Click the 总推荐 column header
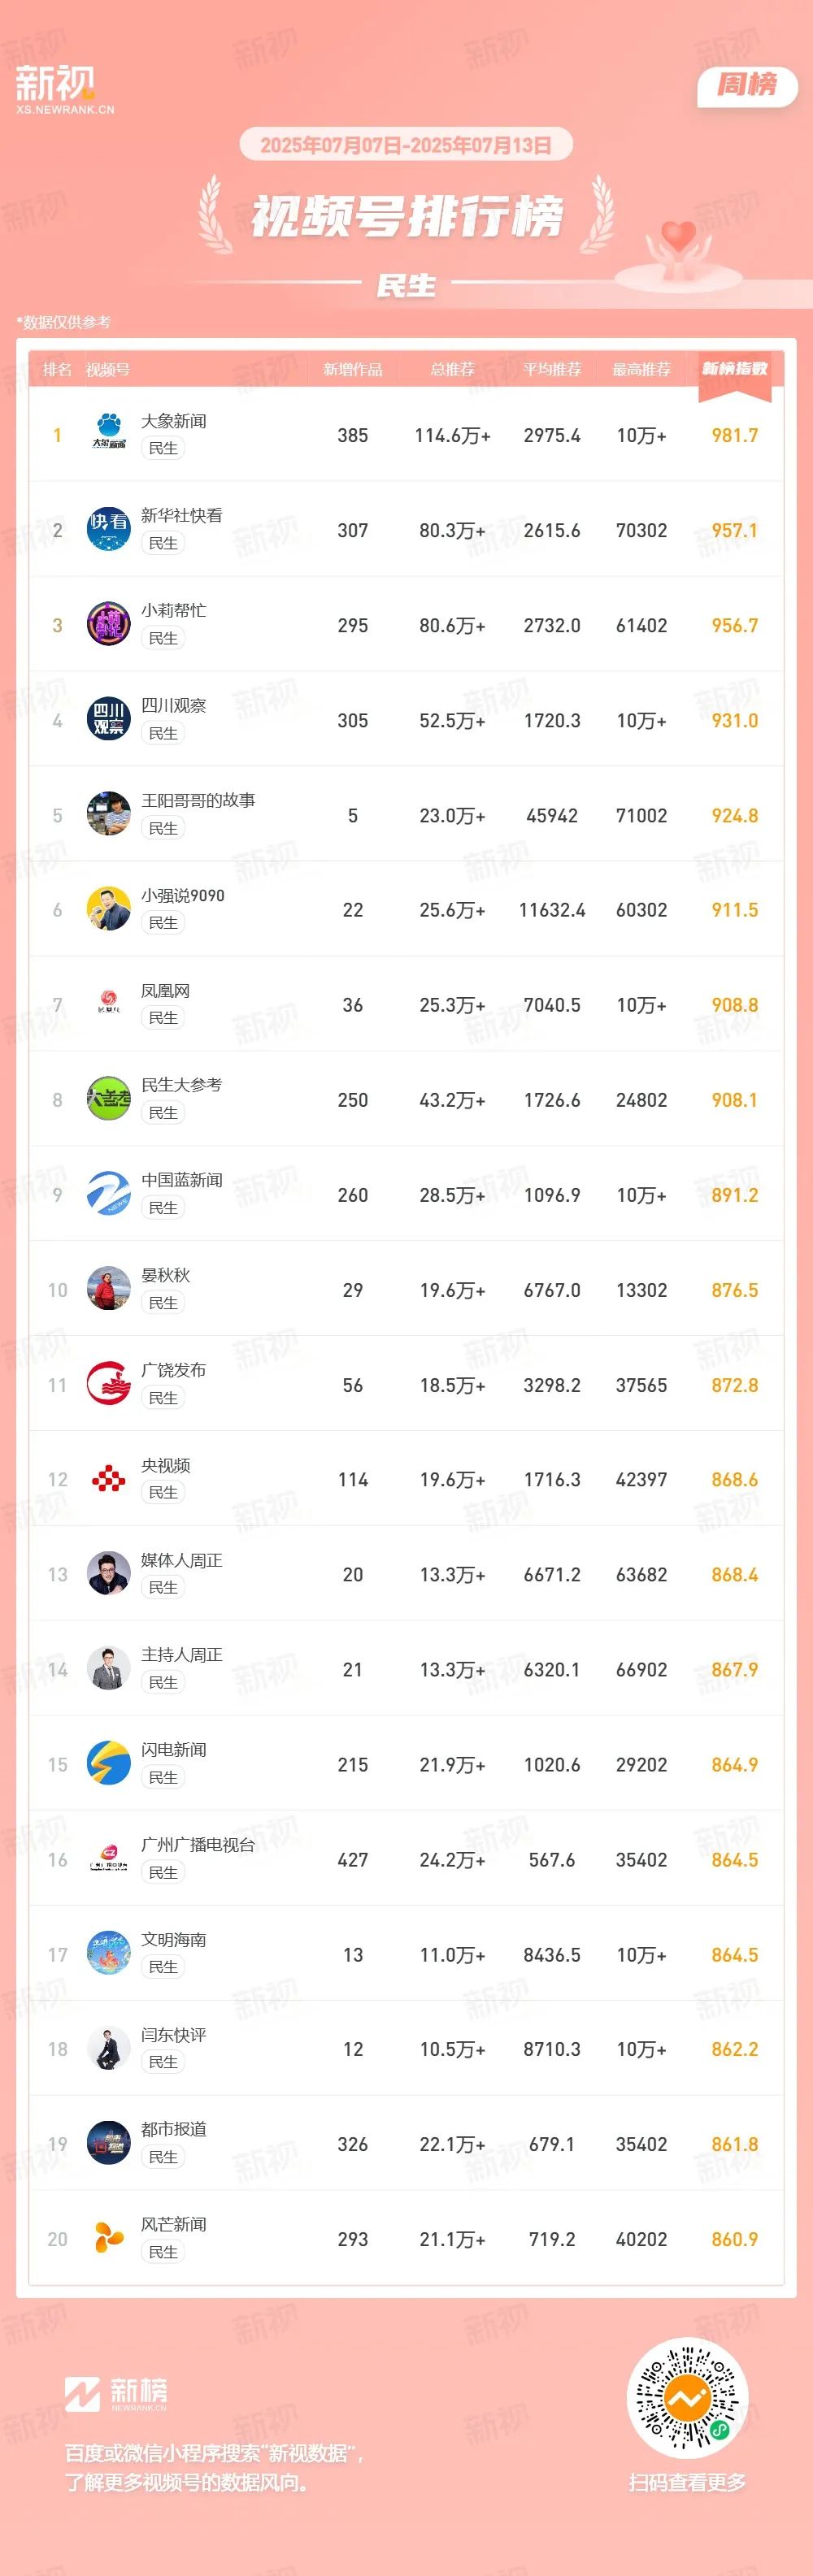The image size is (813, 2576). [452, 369]
